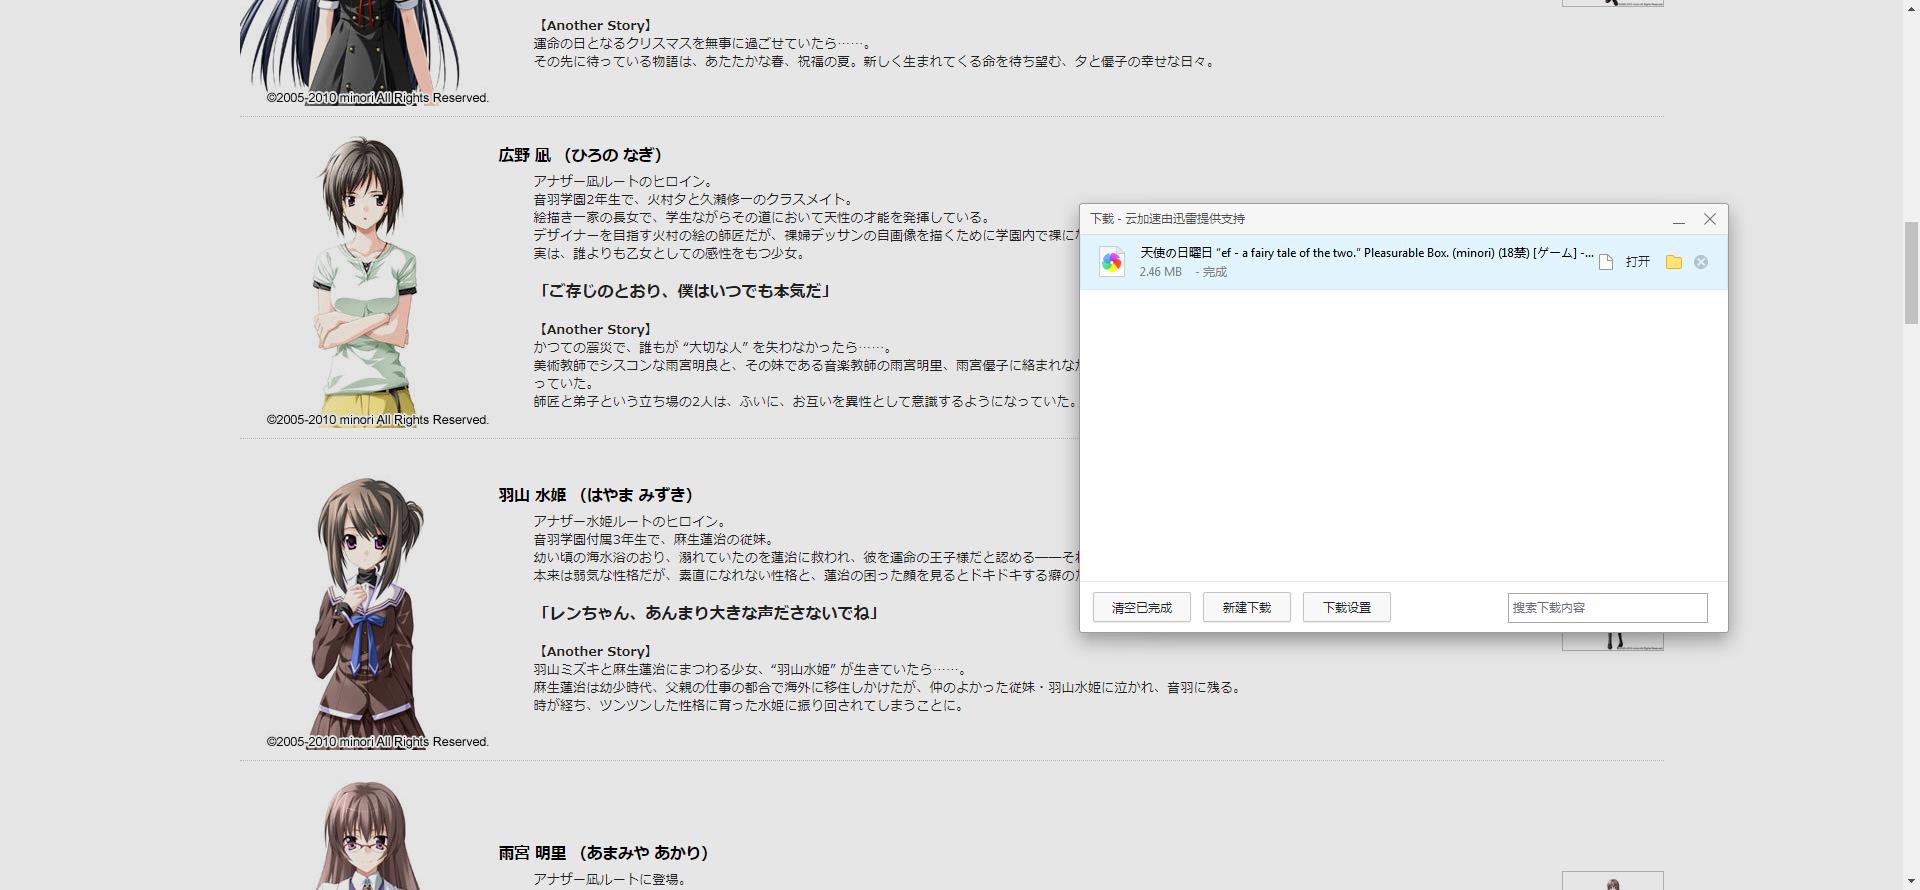
Task: Click the line starting その先に待っている物語は
Action: [876, 61]
